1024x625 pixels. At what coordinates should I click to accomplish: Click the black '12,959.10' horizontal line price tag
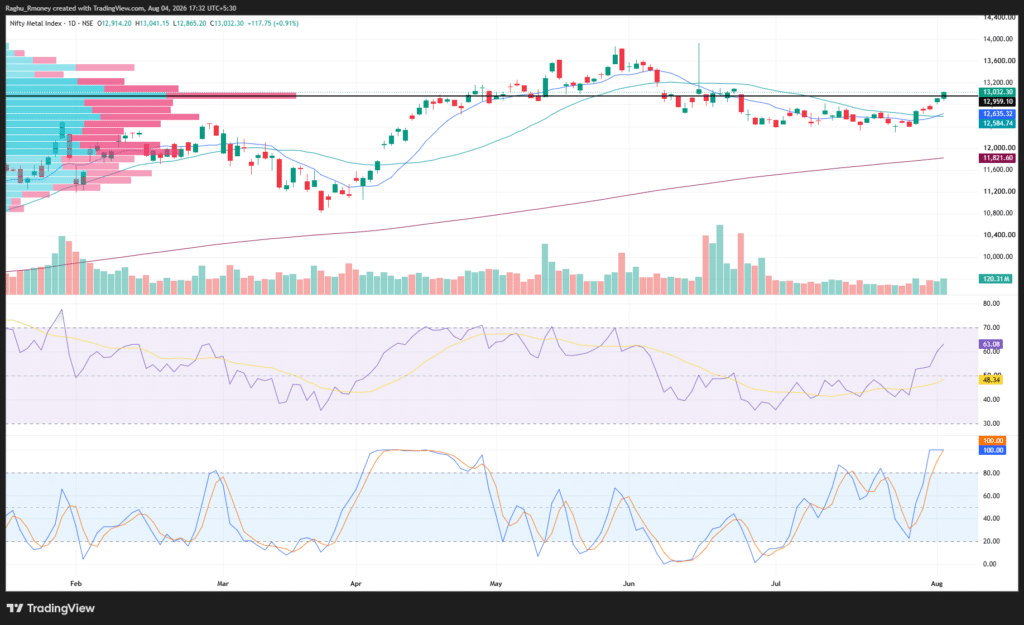997,101
